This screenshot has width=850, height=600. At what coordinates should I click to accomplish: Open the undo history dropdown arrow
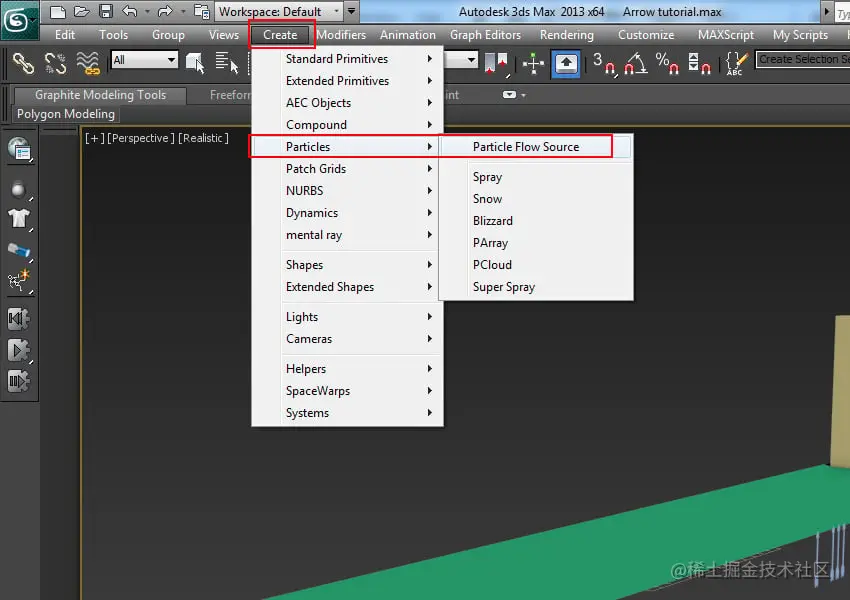pyautogui.click(x=147, y=11)
